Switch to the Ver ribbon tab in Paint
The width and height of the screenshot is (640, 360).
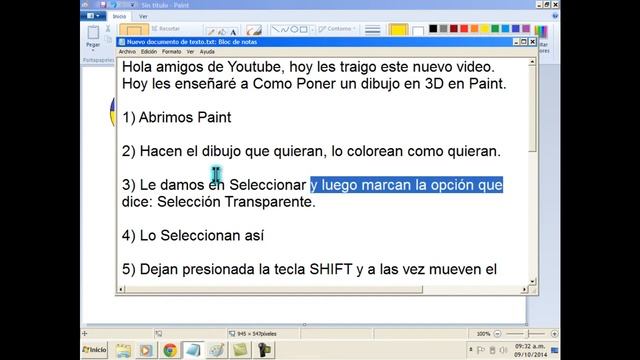pos(143,16)
